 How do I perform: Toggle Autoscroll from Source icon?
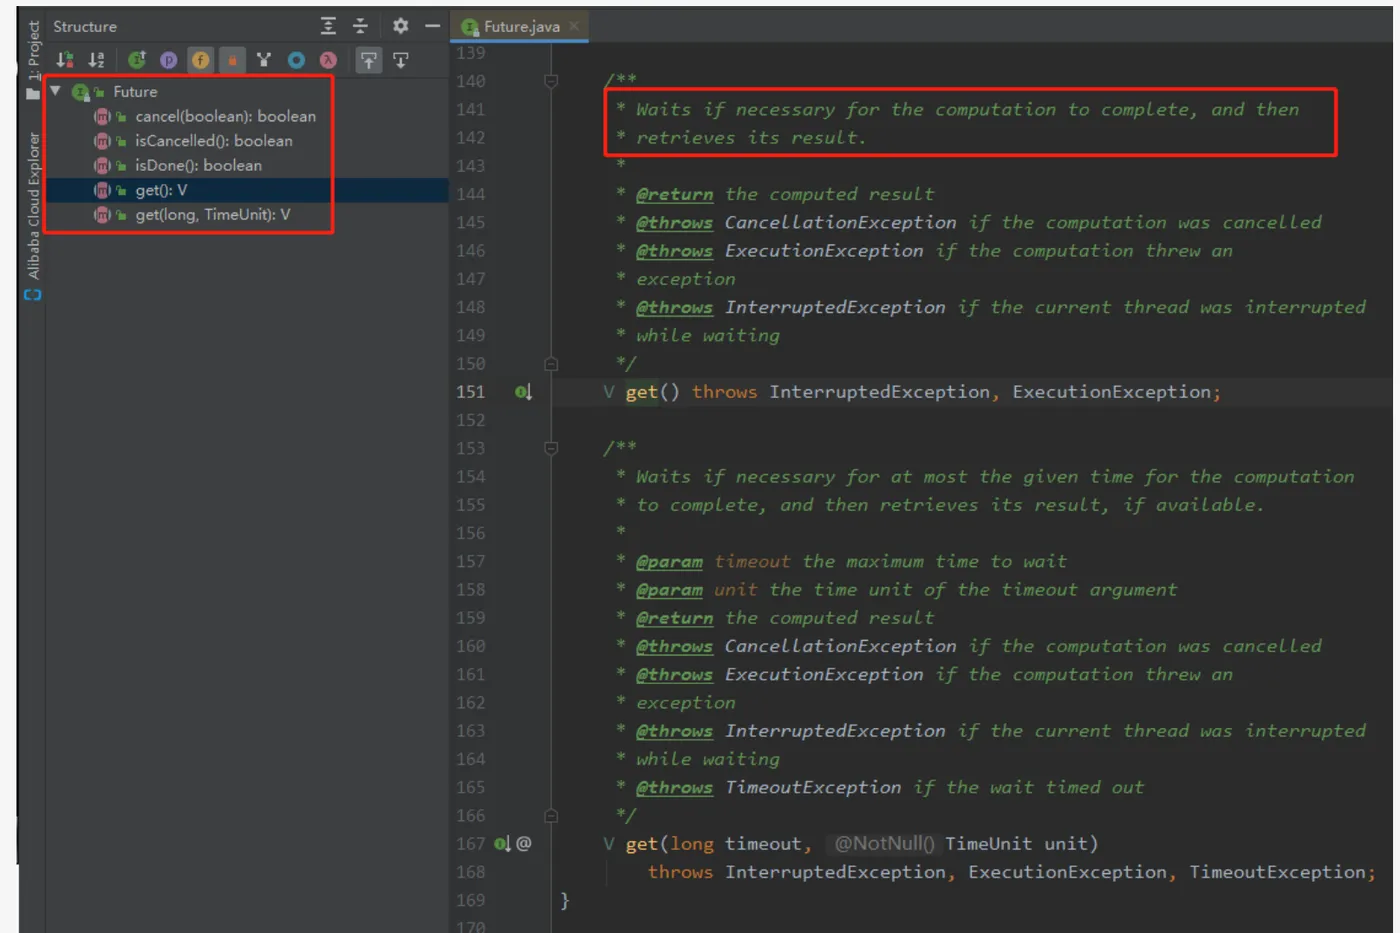(x=401, y=60)
